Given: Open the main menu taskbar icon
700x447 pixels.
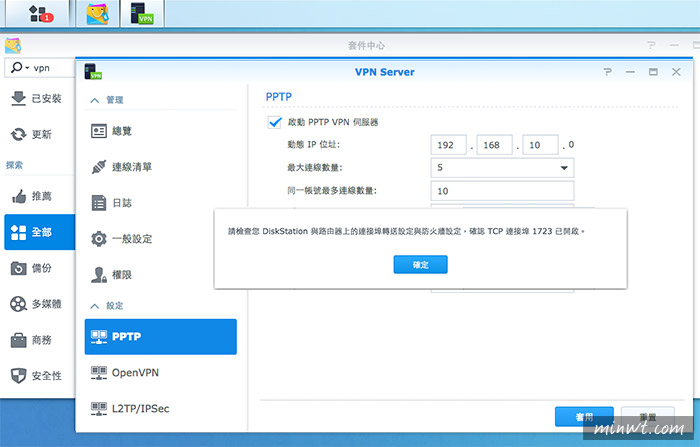Looking at the screenshot, I should point(39,13).
